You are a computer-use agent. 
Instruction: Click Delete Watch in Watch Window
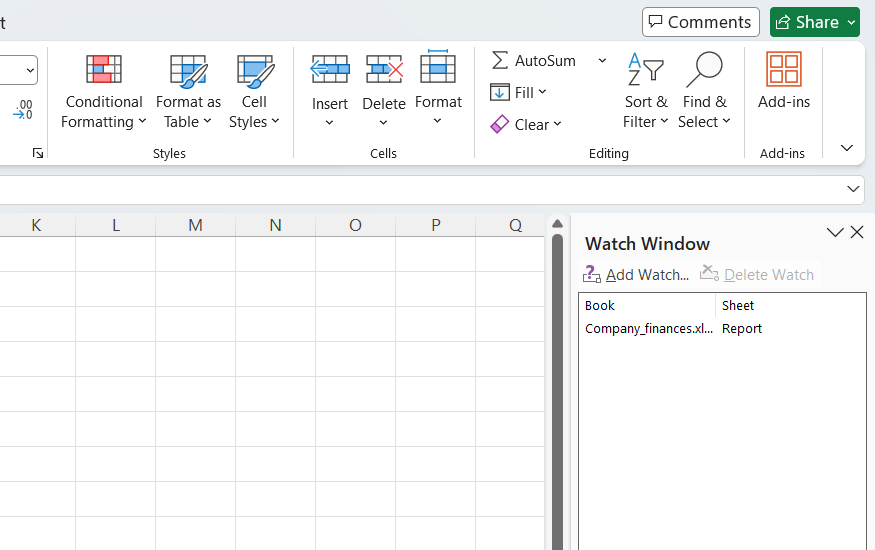pos(757,274)
